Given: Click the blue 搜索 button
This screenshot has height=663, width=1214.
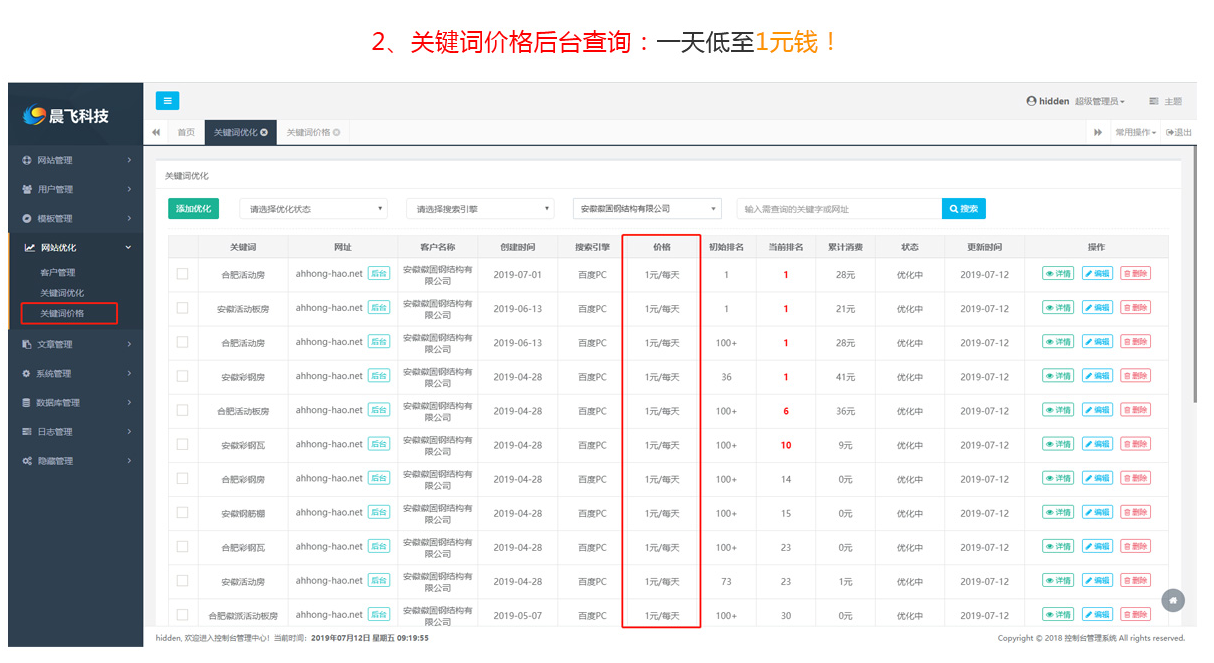Looking at the screenshot, I should click(964, 209).
